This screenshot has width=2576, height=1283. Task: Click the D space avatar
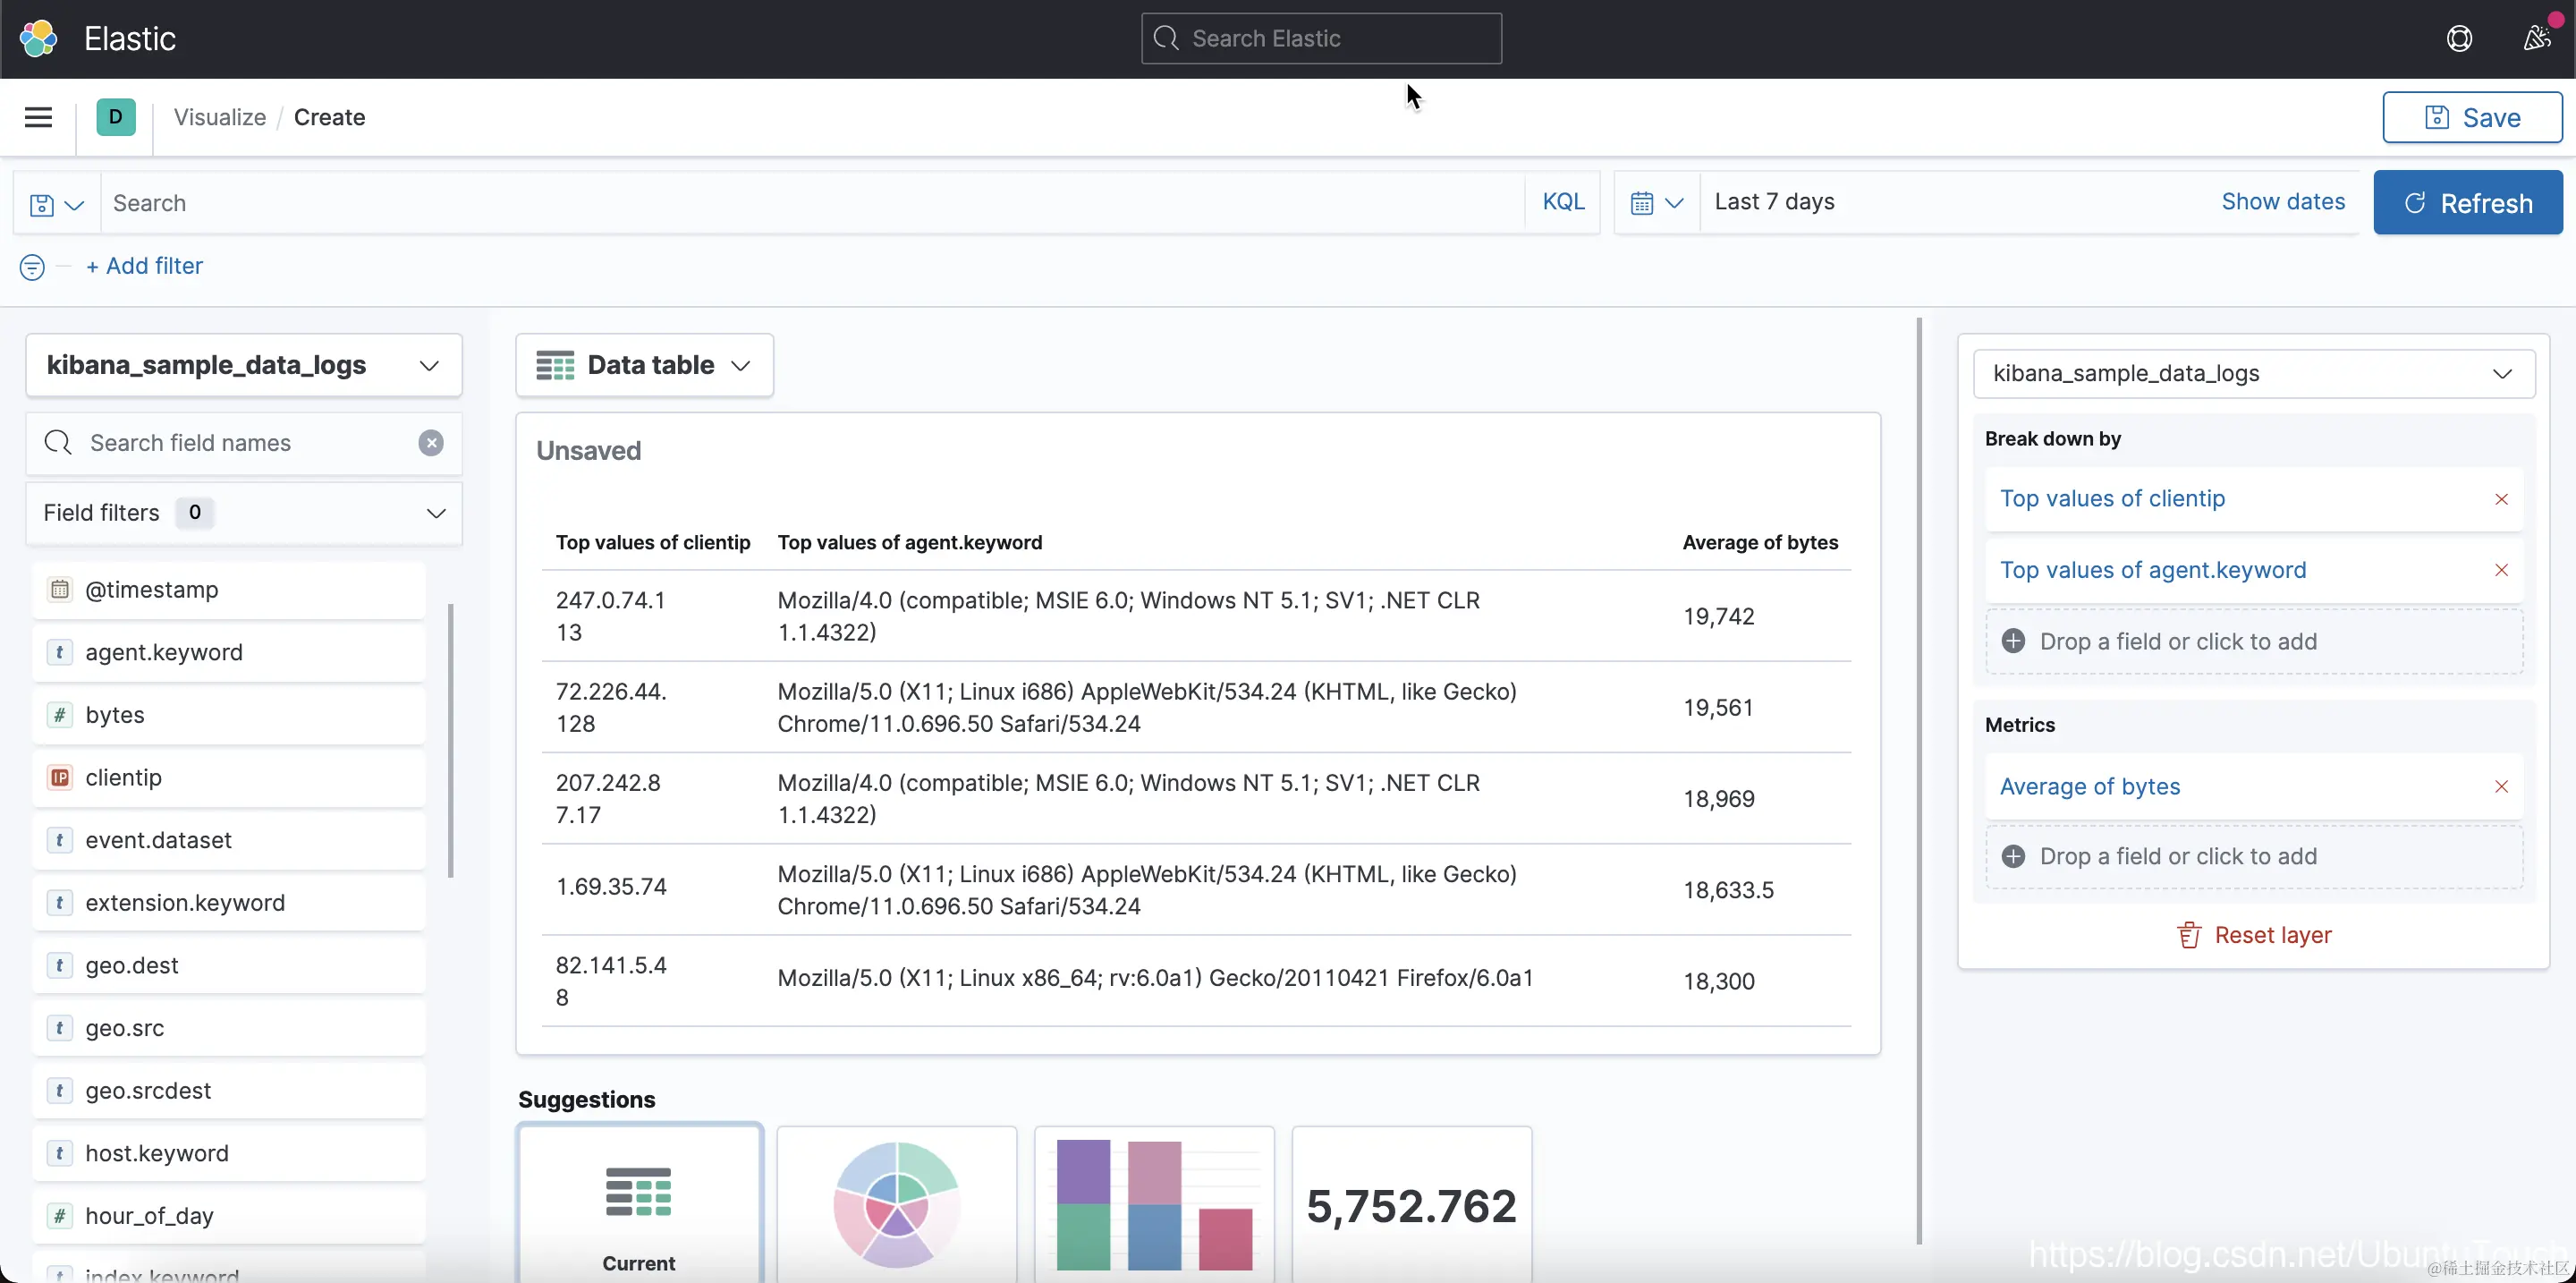pyautogui.click(x=116, y=117)
